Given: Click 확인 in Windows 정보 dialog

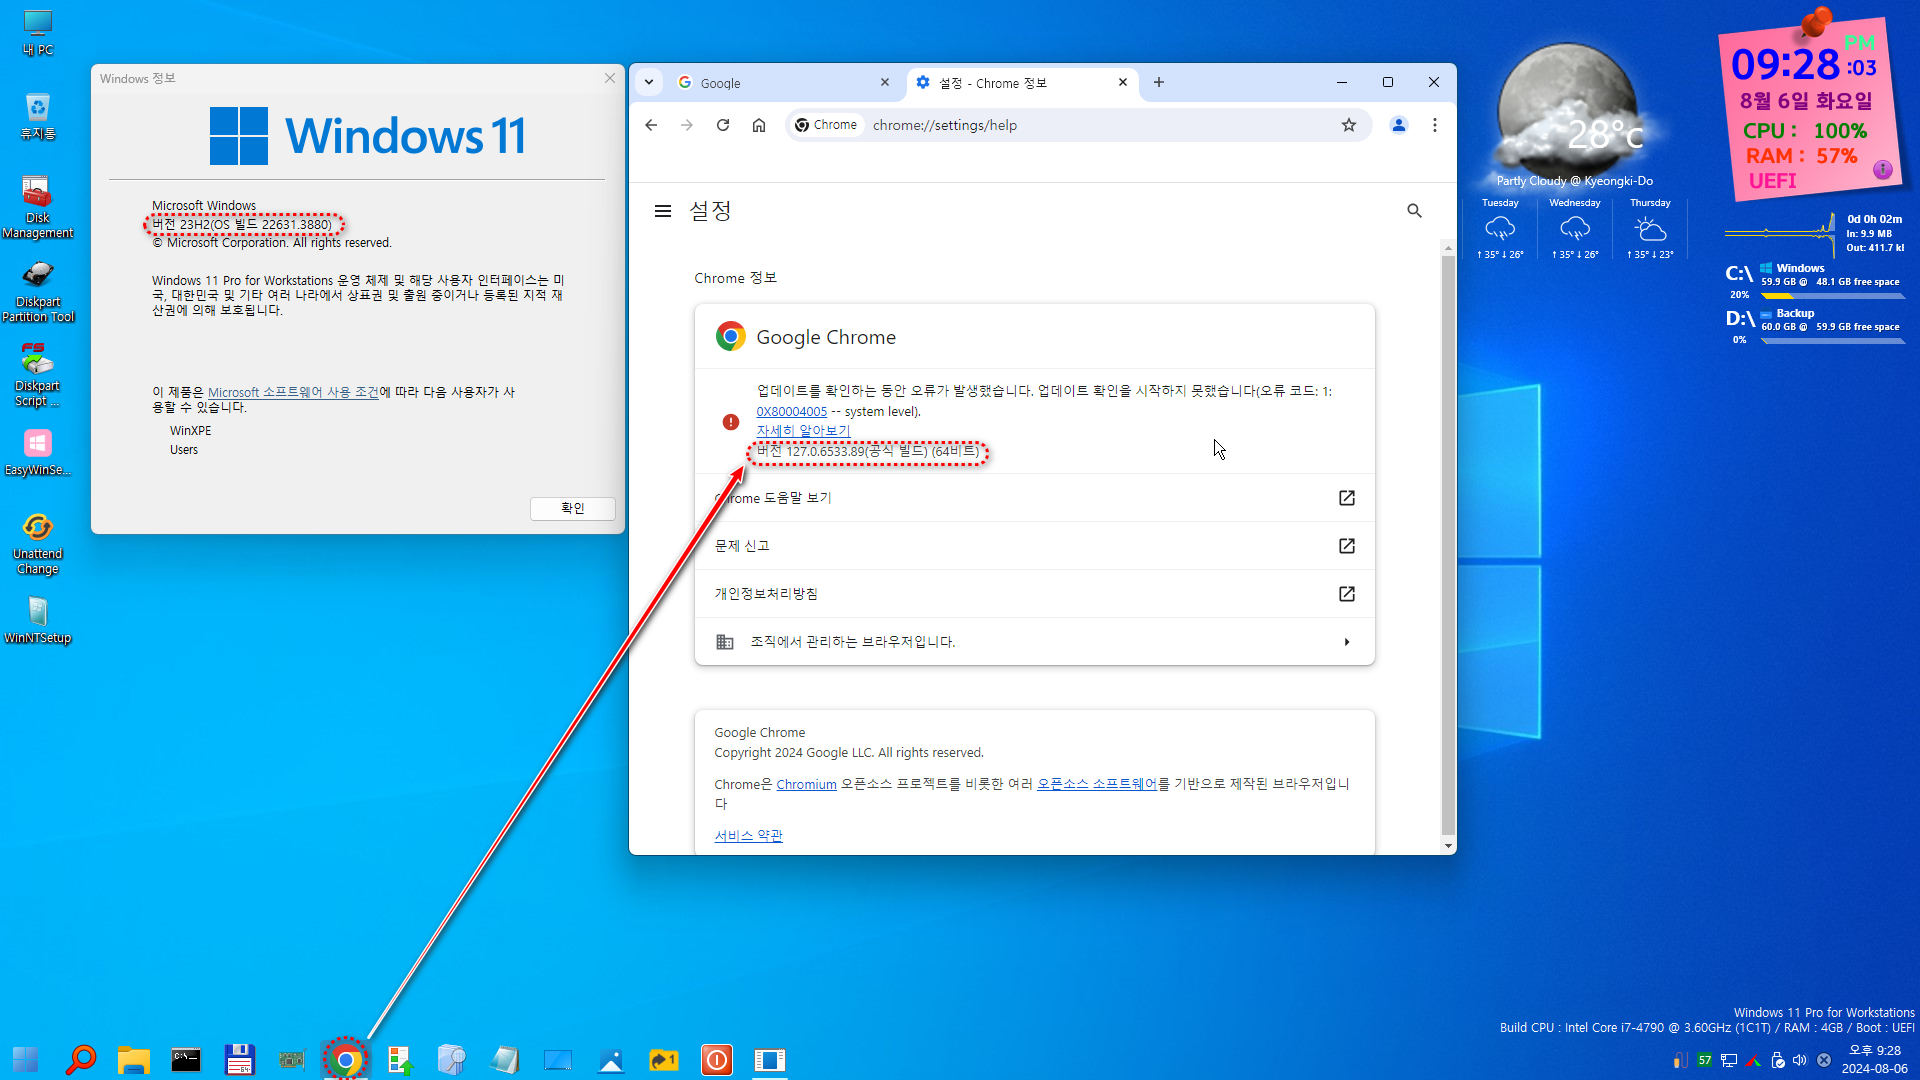Looking at the screenshot, I should tap(572, 508).
